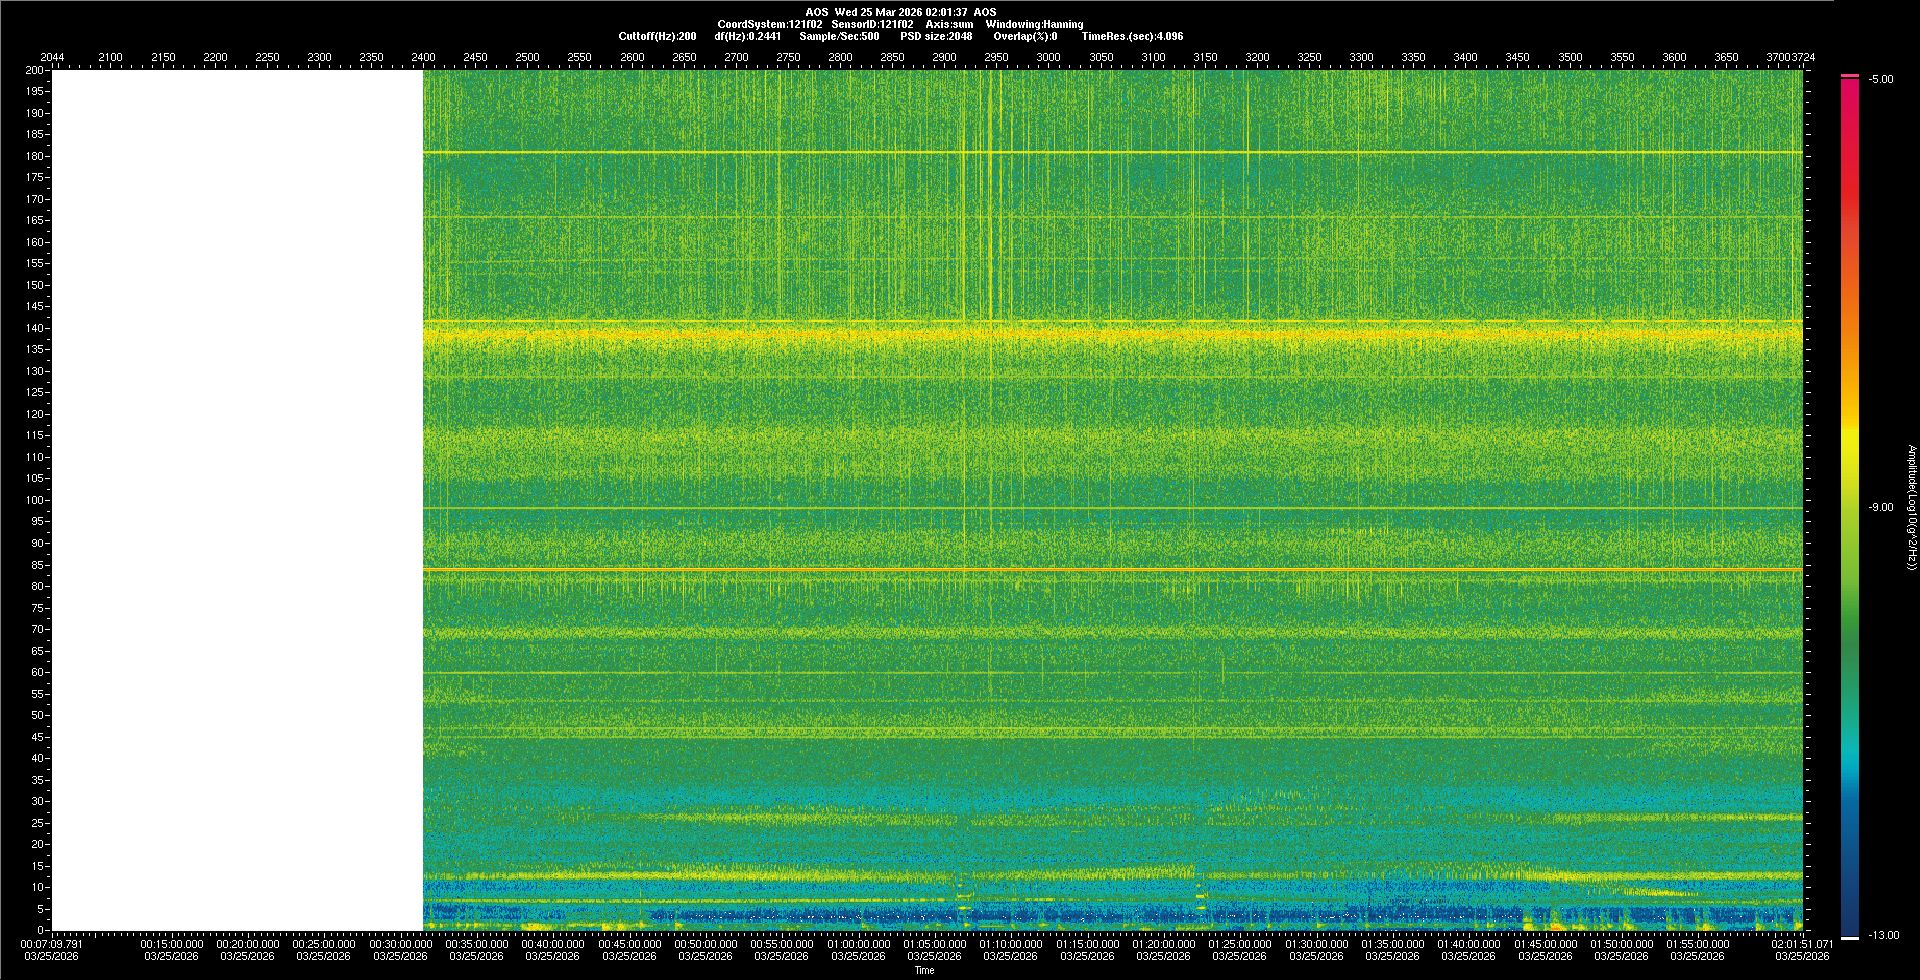This screenshot has height=980, width=1920.
Task: Click the PSD size:2048 parameter
Action: 936,36
